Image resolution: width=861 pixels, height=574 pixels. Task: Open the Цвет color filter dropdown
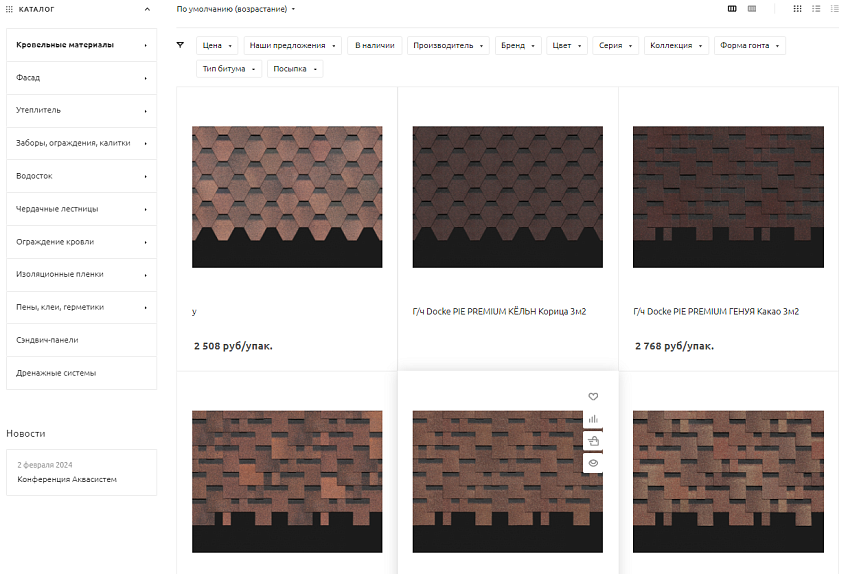[x=567, y=46]
